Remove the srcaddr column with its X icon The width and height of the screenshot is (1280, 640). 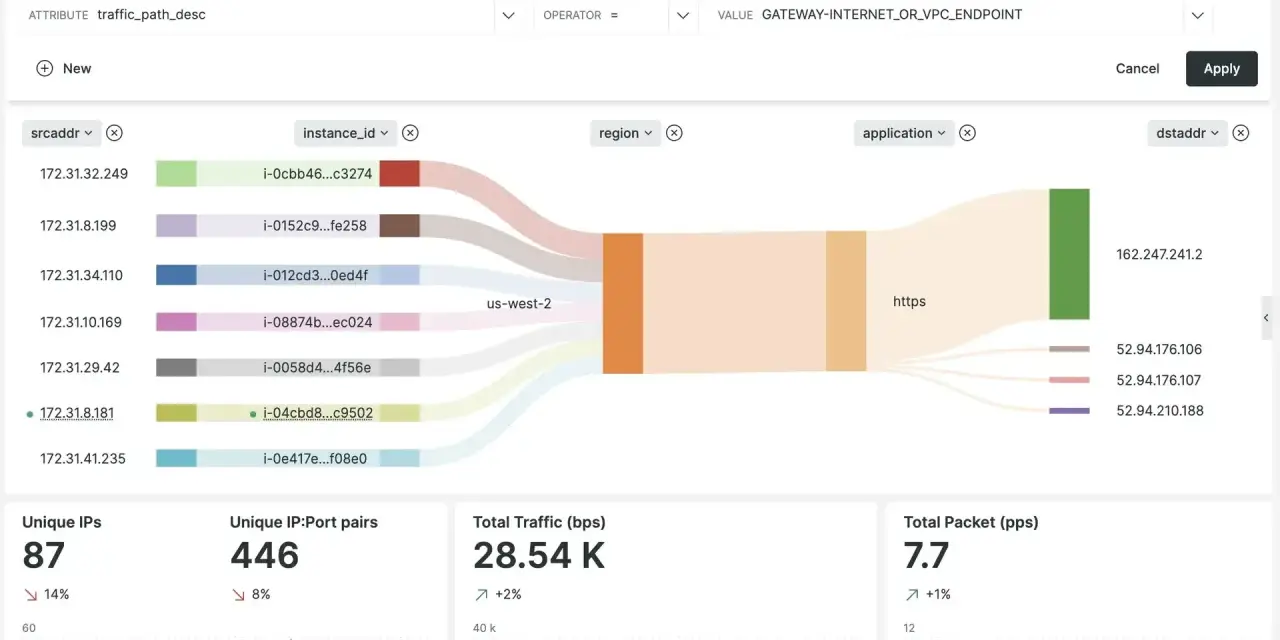click(115, 133)
